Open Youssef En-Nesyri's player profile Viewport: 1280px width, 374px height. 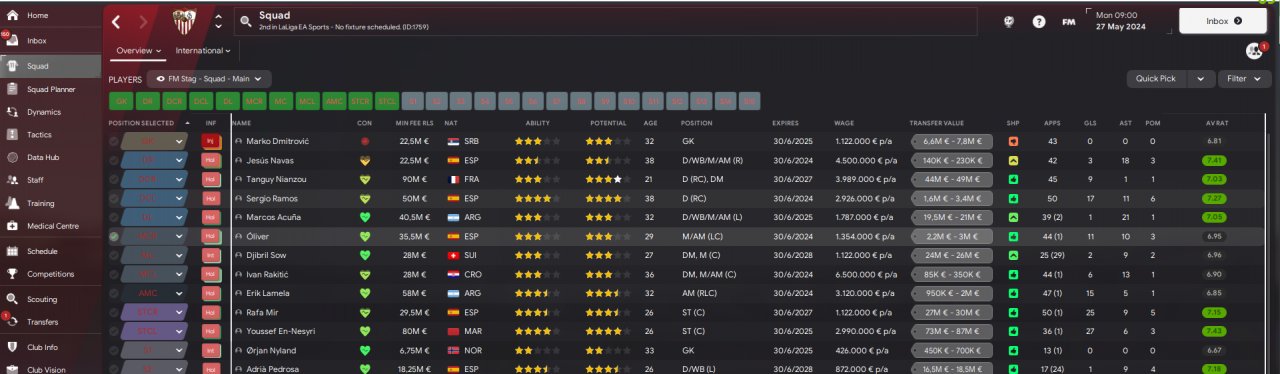tap(281, 331)
